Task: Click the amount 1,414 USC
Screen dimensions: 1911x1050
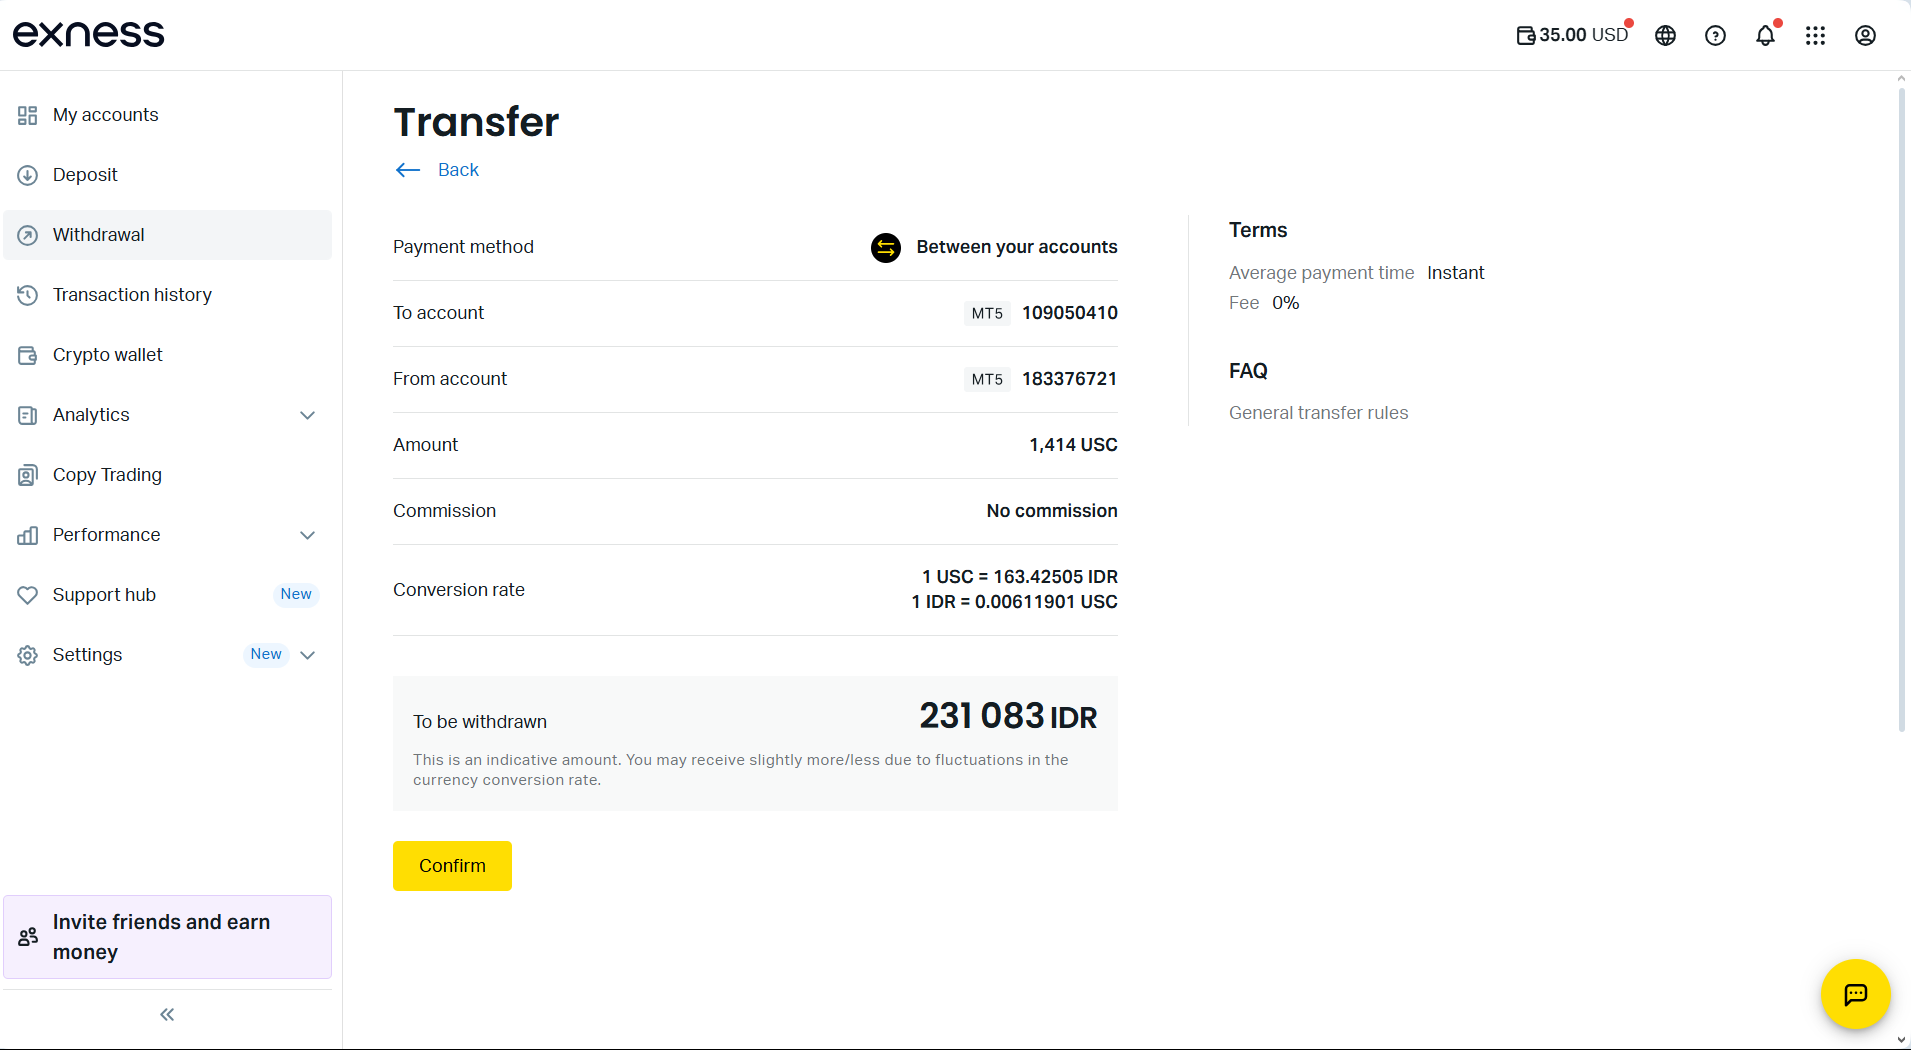Action: [1073, 445]
